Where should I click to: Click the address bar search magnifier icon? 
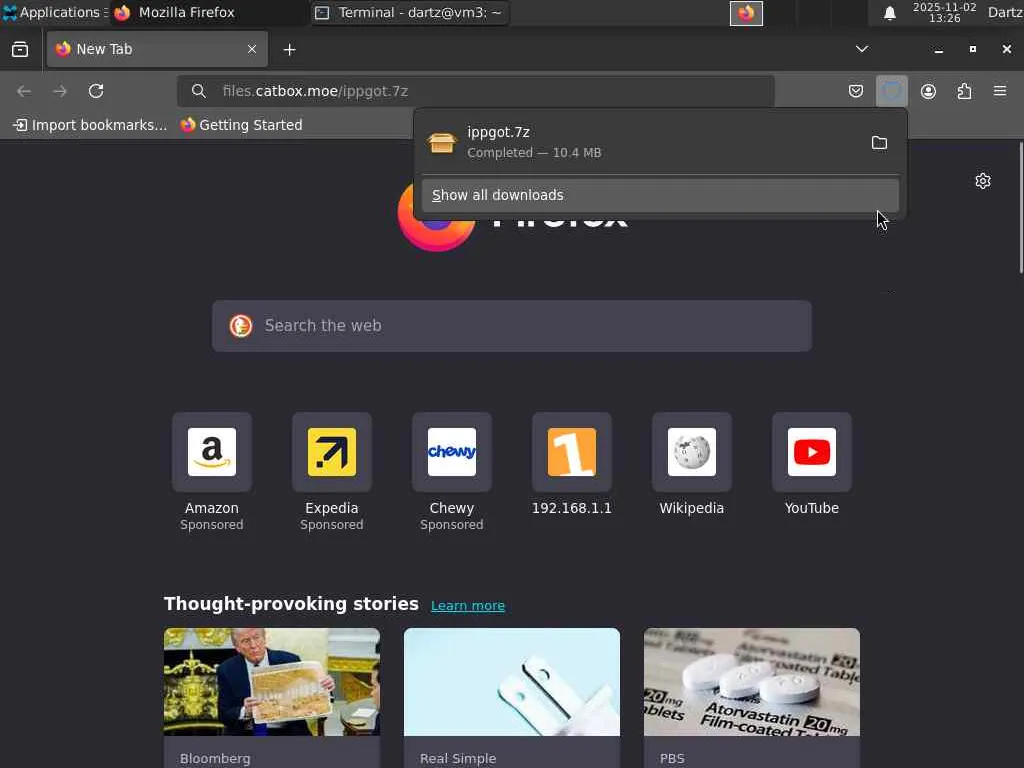199,91
